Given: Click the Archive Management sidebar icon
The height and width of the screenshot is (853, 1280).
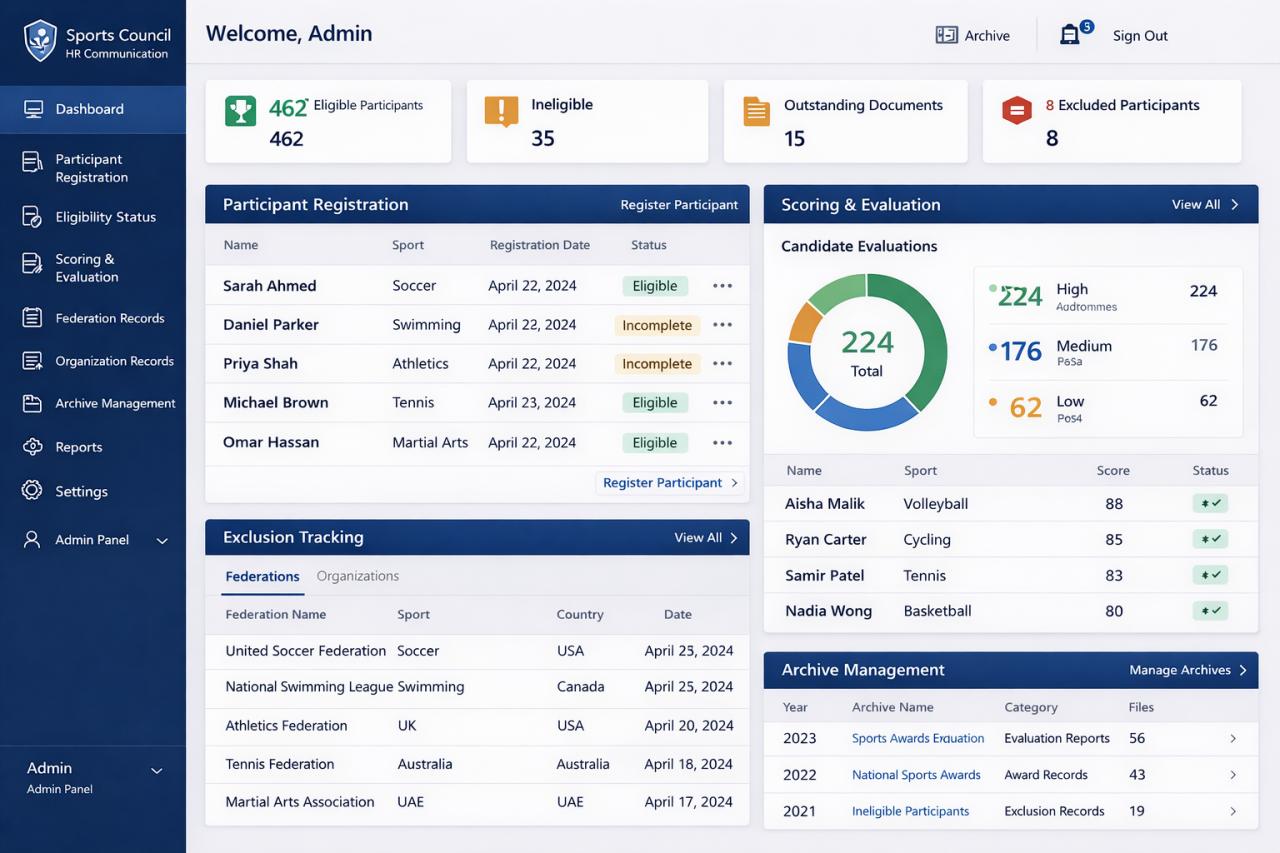Looking at the screenshot, I should point(32,404).
